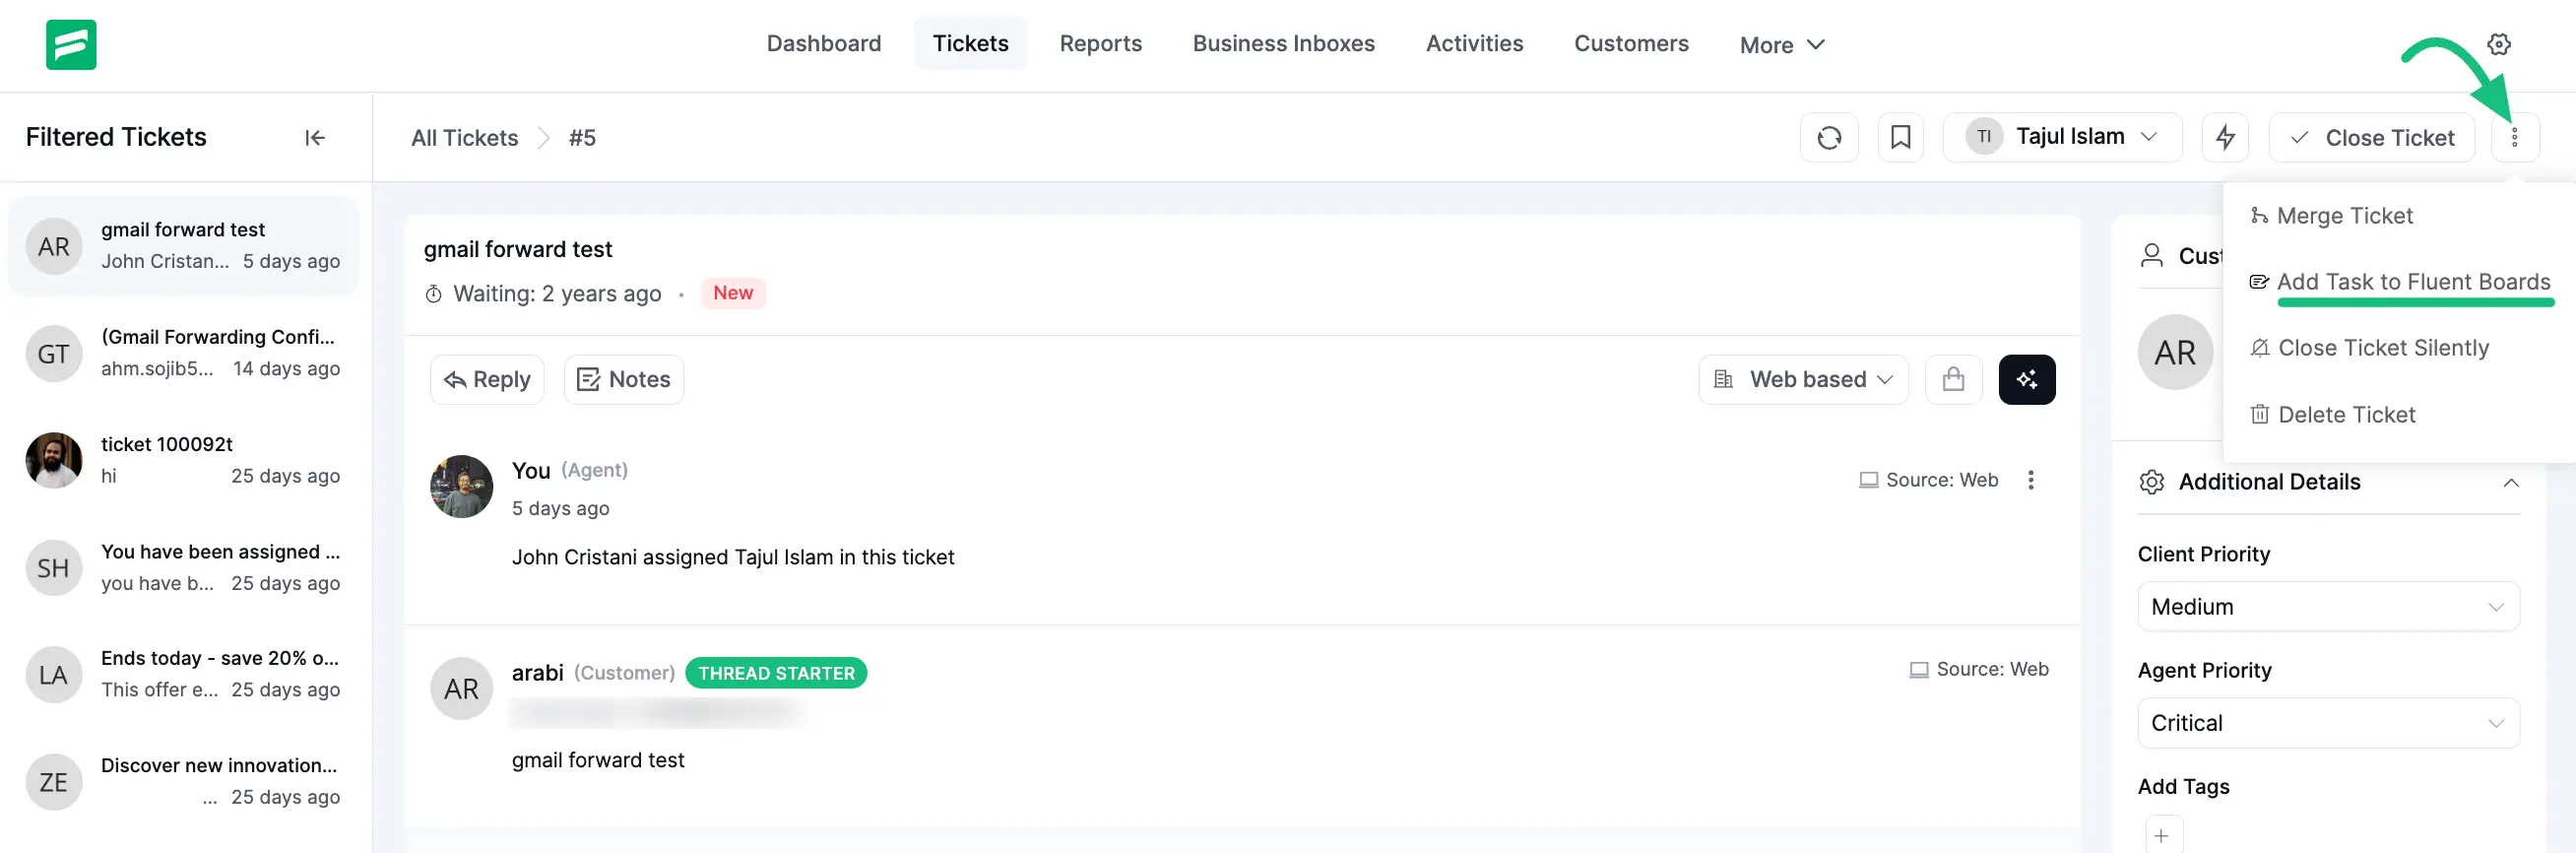Click the Additional Details gear icon
Image resolution: width=2576 pixels, height=853 pixels.
coord(2151,482)
